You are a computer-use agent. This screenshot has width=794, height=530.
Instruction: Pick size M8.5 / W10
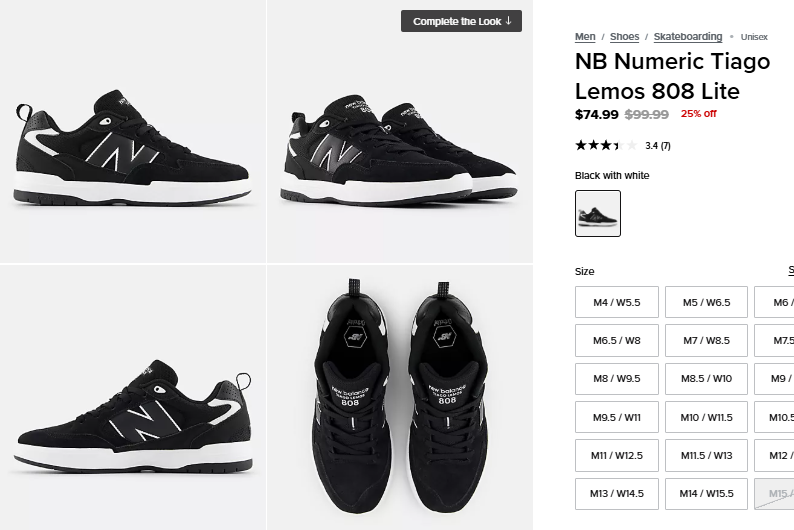tap(706, 379)
